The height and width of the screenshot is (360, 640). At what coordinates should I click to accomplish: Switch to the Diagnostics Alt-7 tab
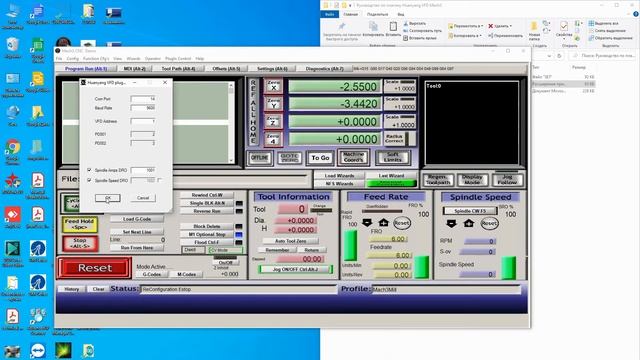click(x=324, y=69)
